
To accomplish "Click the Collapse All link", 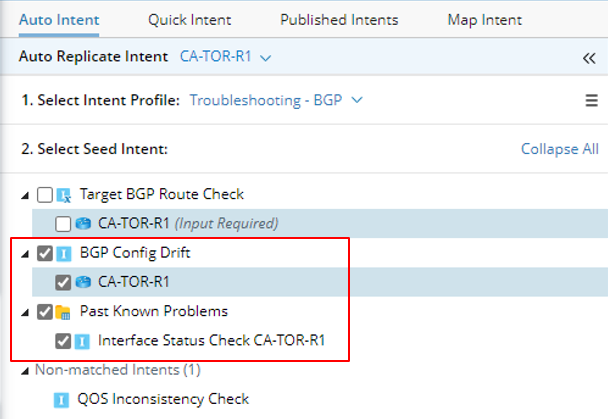I will point(559,149).
